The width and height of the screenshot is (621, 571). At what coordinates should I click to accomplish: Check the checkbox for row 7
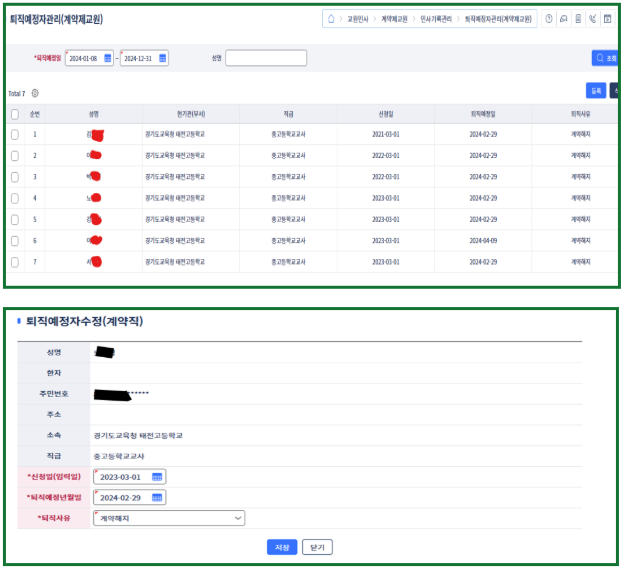pyautogui.click(x=15, y=262)
